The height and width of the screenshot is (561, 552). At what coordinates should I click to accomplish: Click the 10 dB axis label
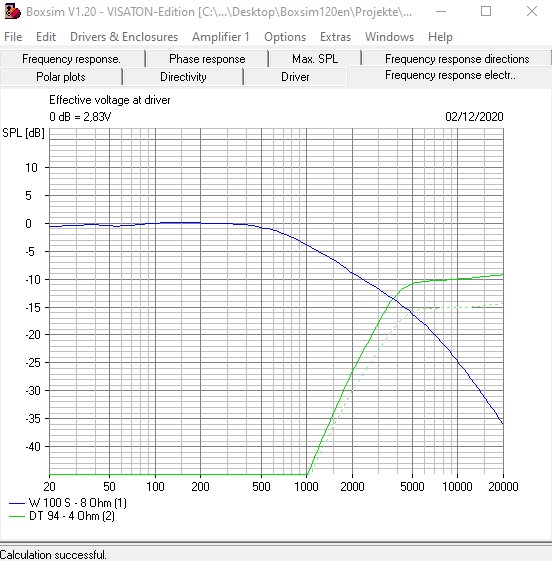click(x=31, y=167)
